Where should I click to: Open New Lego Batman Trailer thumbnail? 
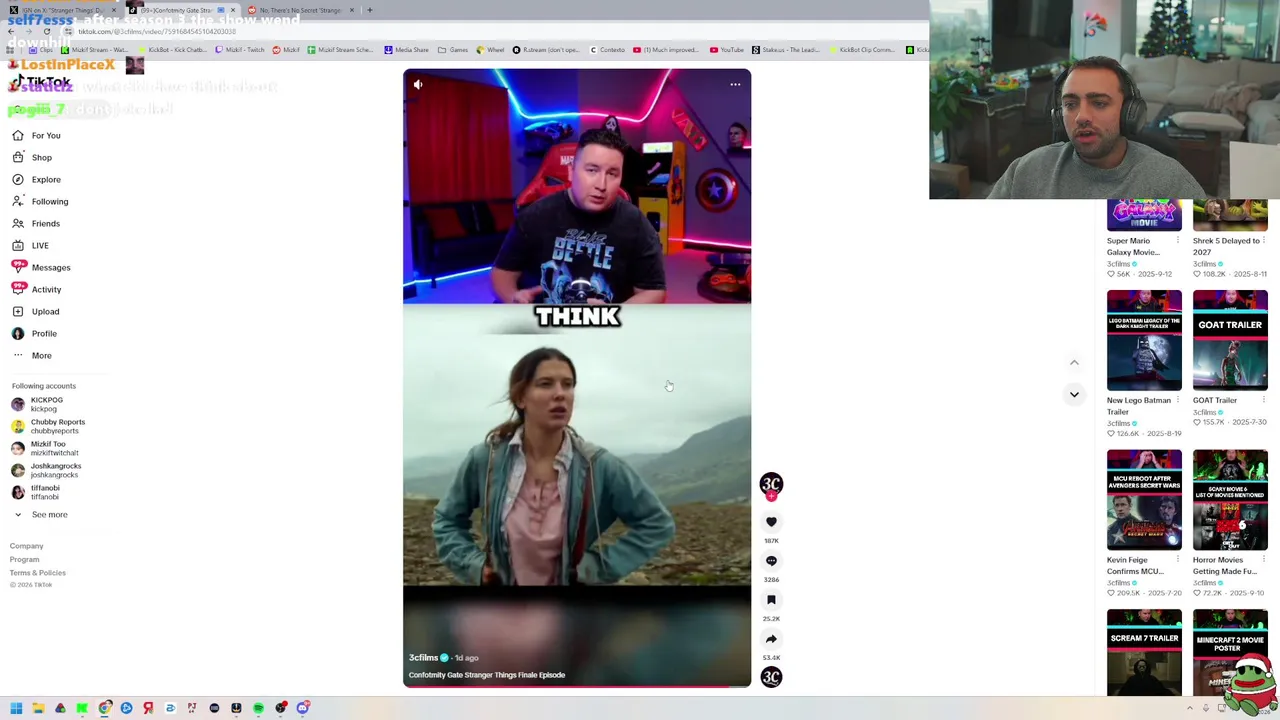pos(1144,340)
